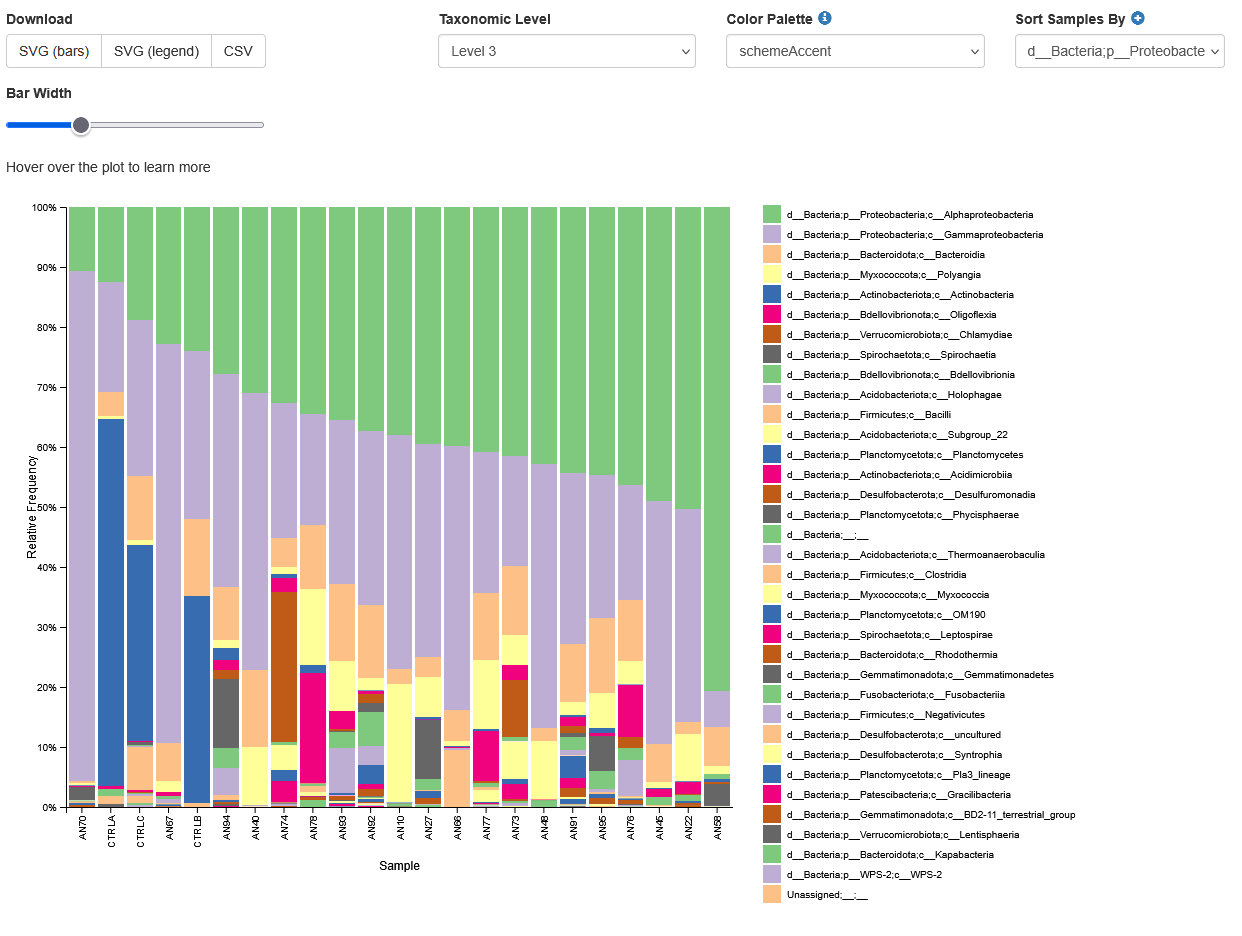
Task: Select the Alphaproteobacteria legend color swatch
Action: (x=771, y=214)
